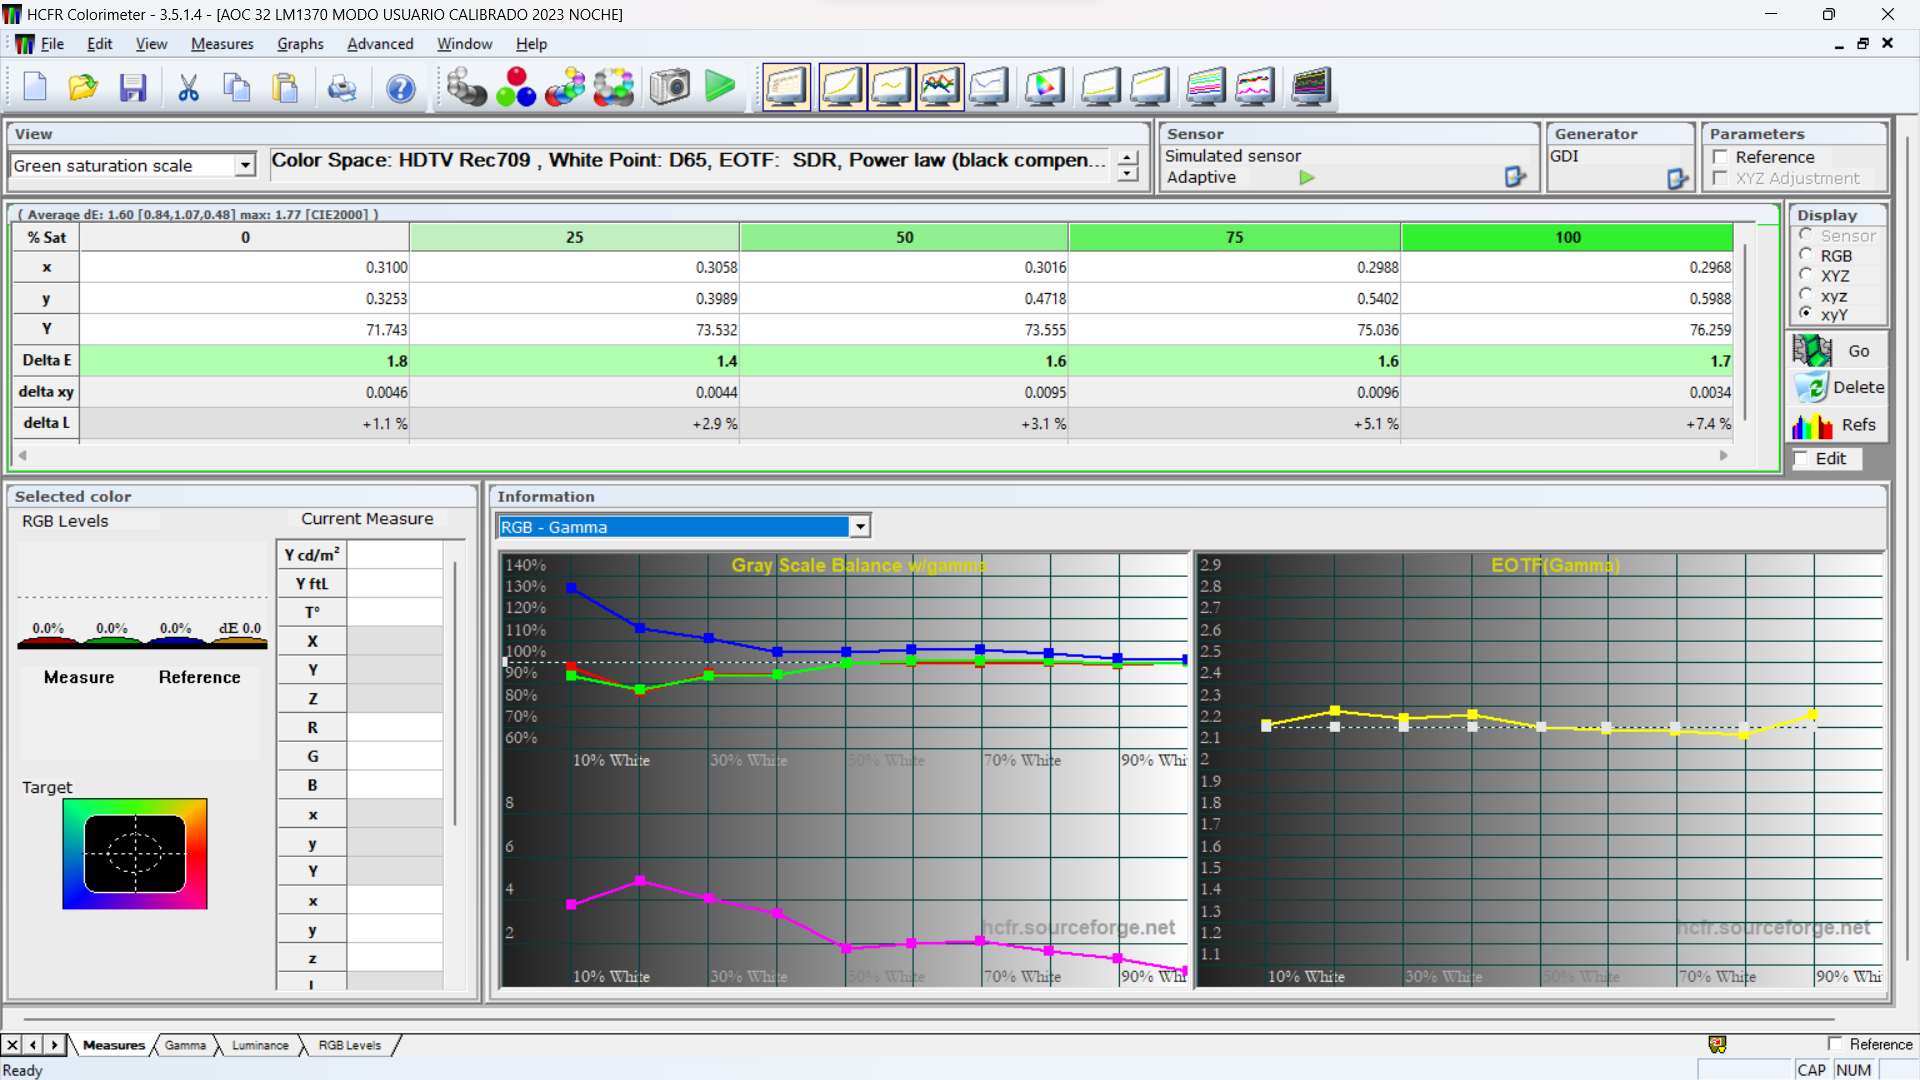Open the Help menu

pyautogui.click(x=531, y=44)
